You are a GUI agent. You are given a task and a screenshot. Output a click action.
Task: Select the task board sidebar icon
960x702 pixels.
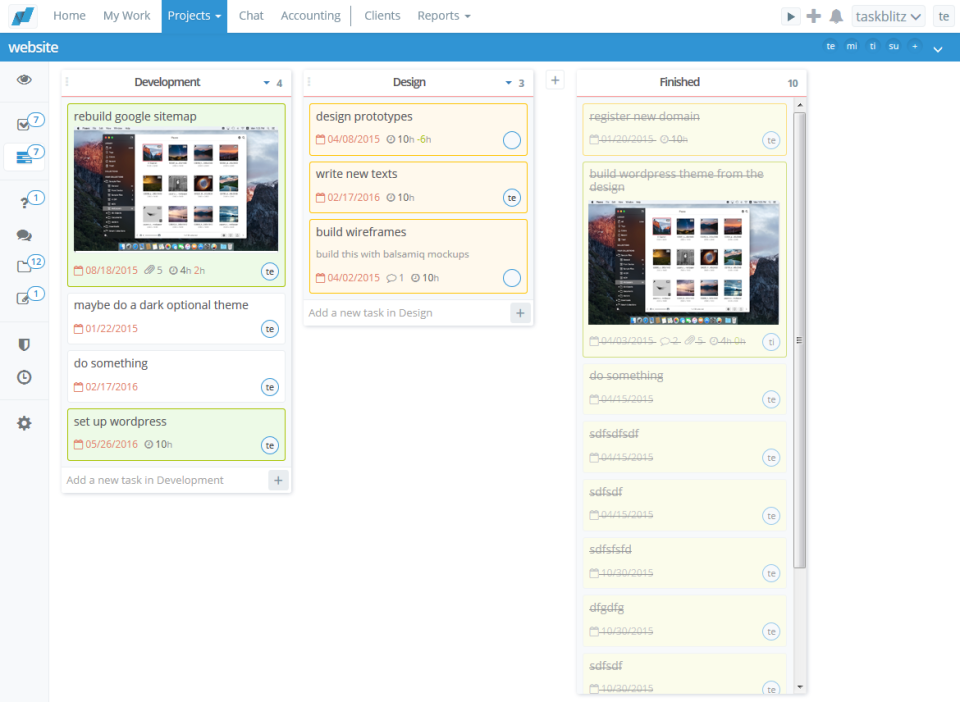point(24,156)
